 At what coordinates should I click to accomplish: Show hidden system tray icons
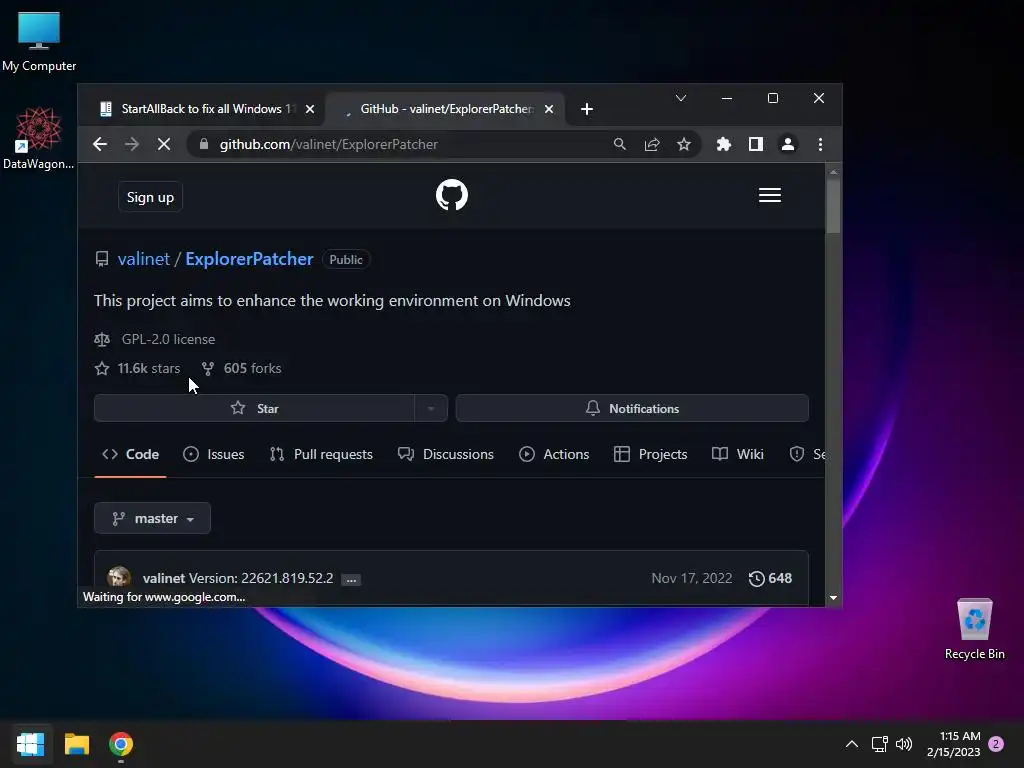point(852,744)
